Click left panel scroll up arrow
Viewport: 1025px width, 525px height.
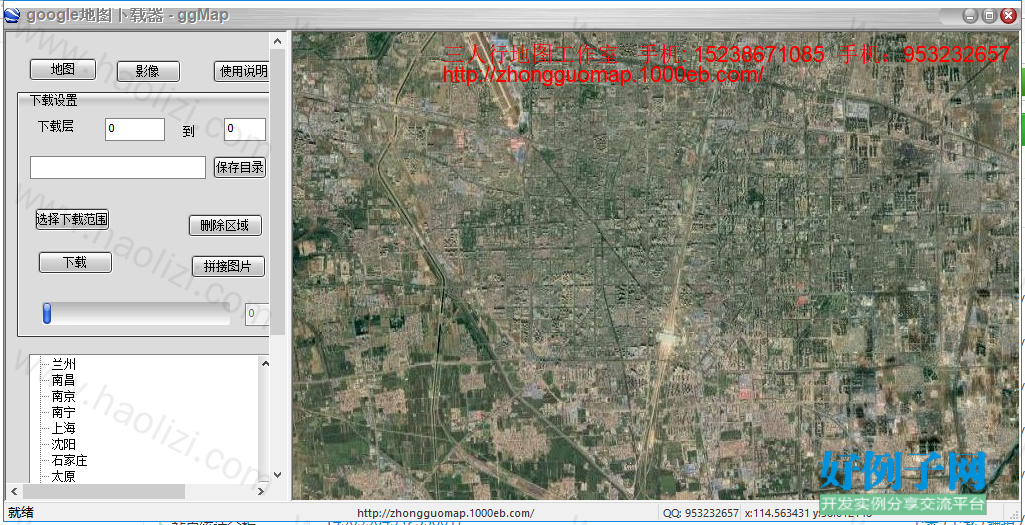277,42
